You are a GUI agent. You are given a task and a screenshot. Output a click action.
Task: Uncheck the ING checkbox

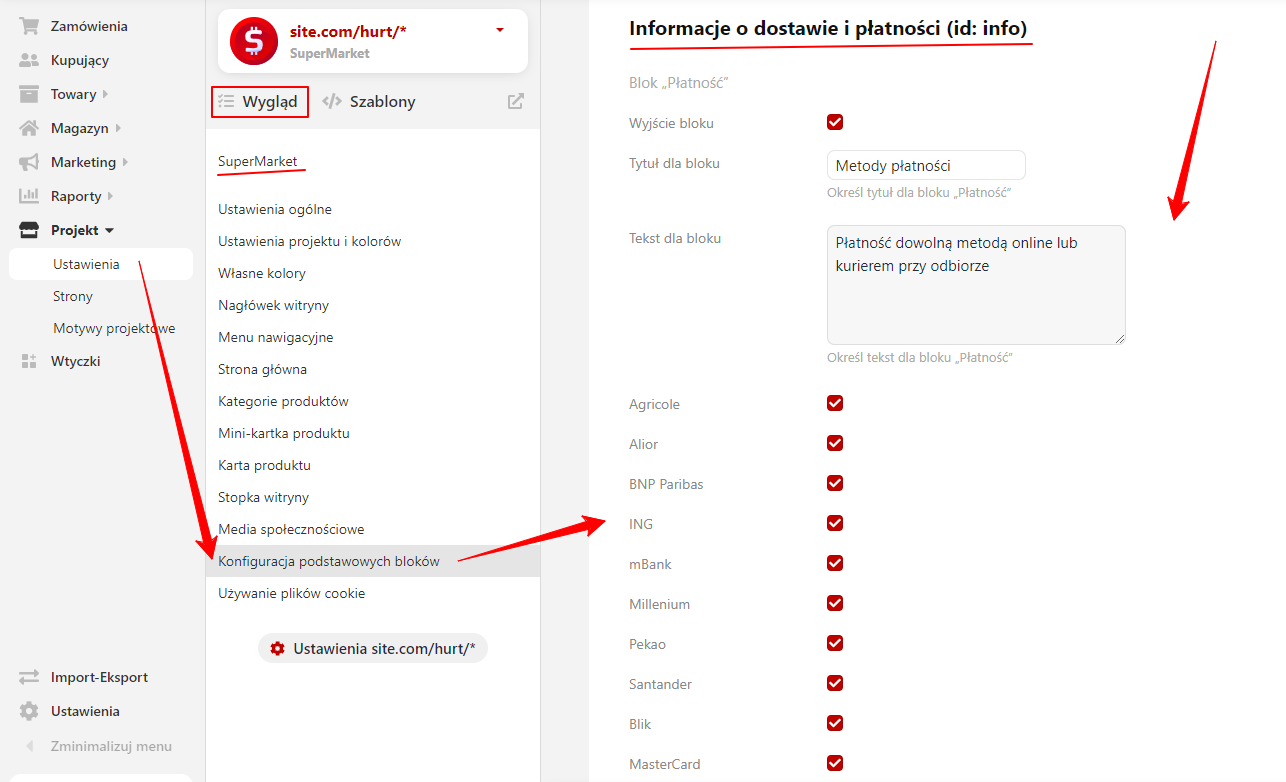(835, 523)
